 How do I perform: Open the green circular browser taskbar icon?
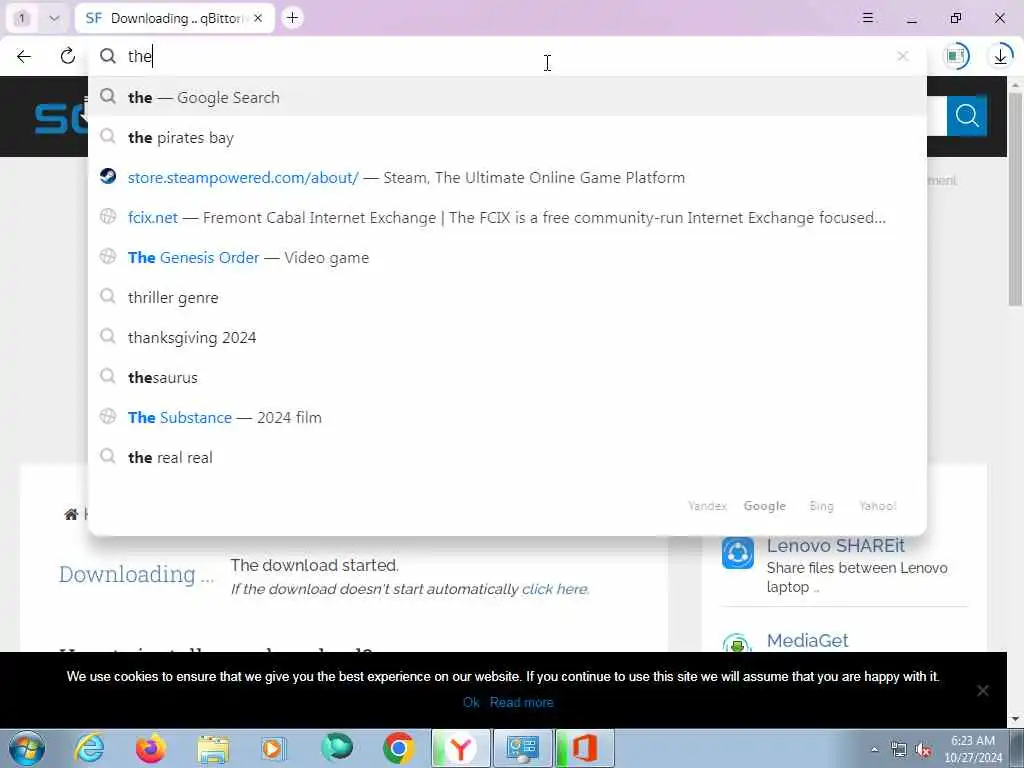tap(337, 748)
